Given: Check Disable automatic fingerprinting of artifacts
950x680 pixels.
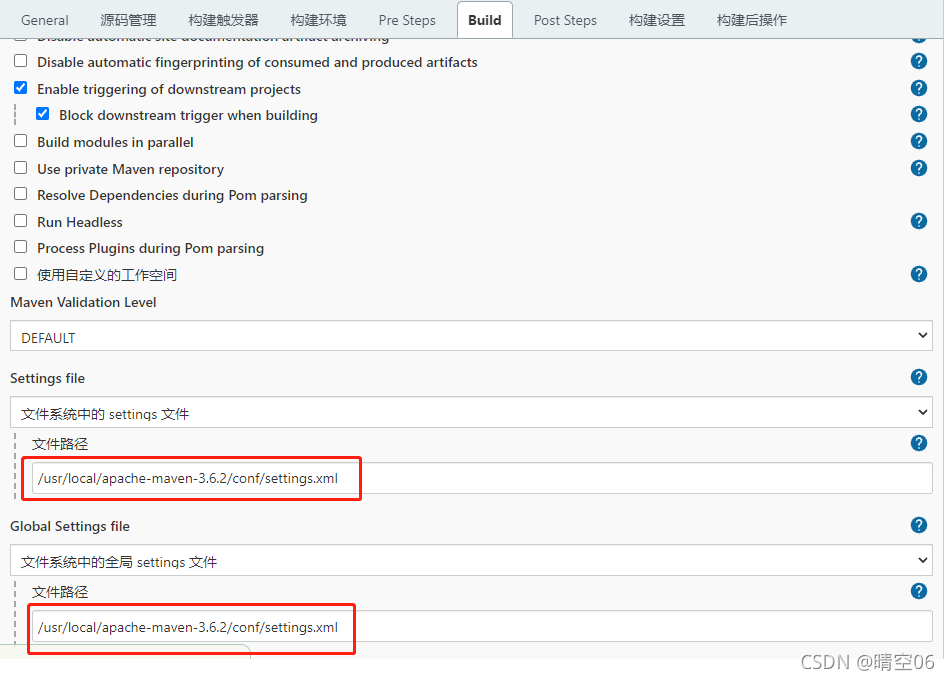Looking at the screenshot, I should click(x=21, y=61).
